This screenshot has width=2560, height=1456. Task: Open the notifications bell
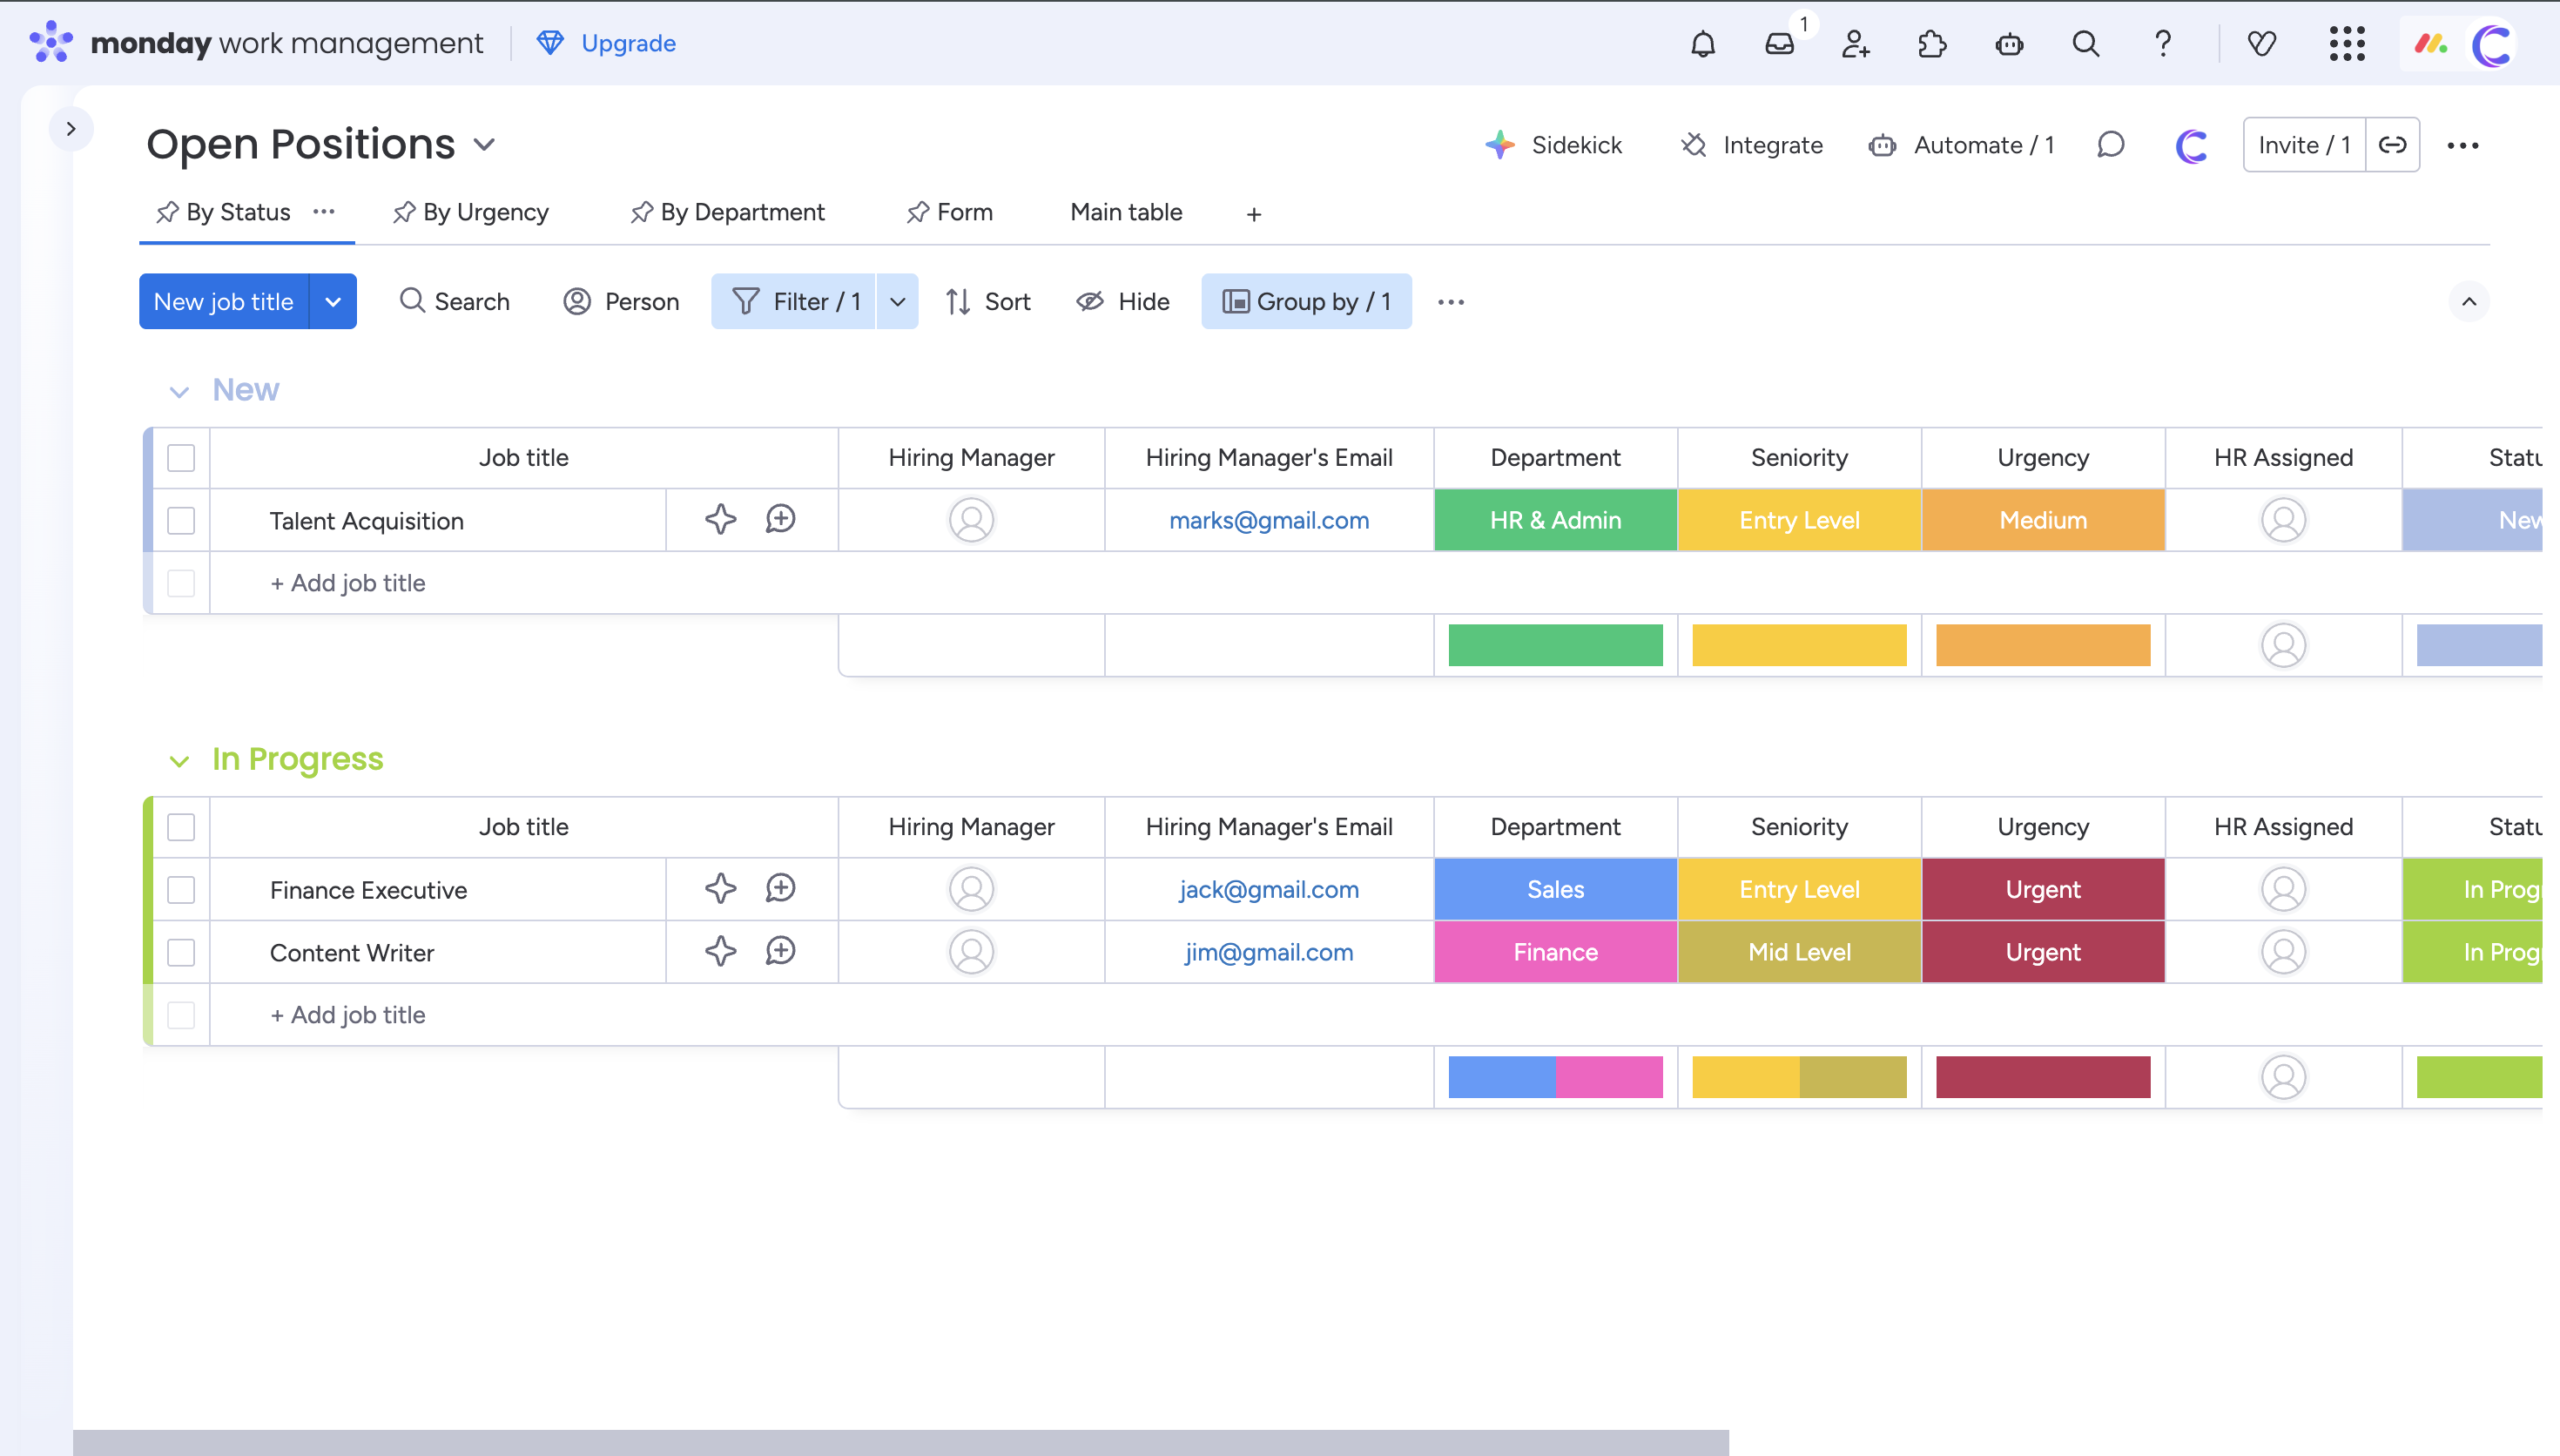[x=1702, y=44]
